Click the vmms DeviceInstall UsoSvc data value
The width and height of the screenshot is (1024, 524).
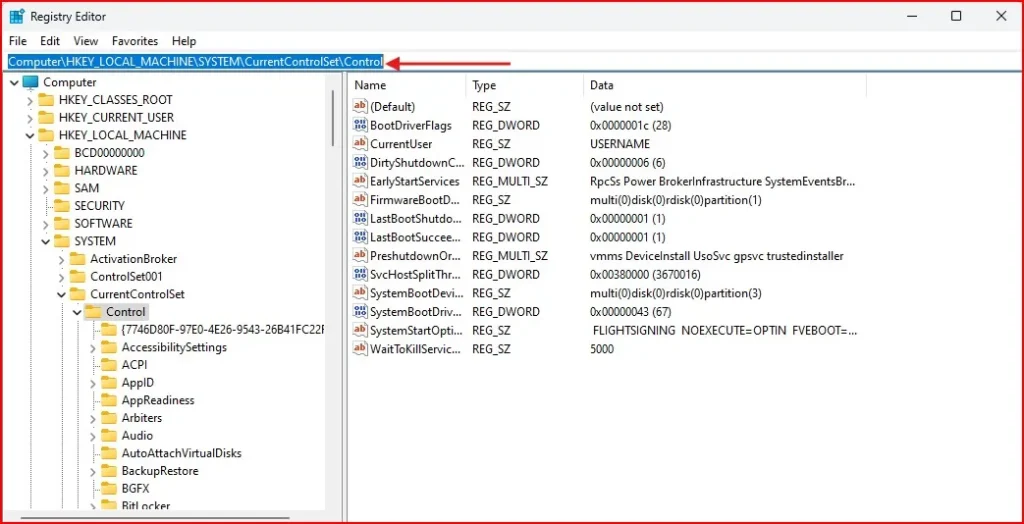tap(716, 255)
